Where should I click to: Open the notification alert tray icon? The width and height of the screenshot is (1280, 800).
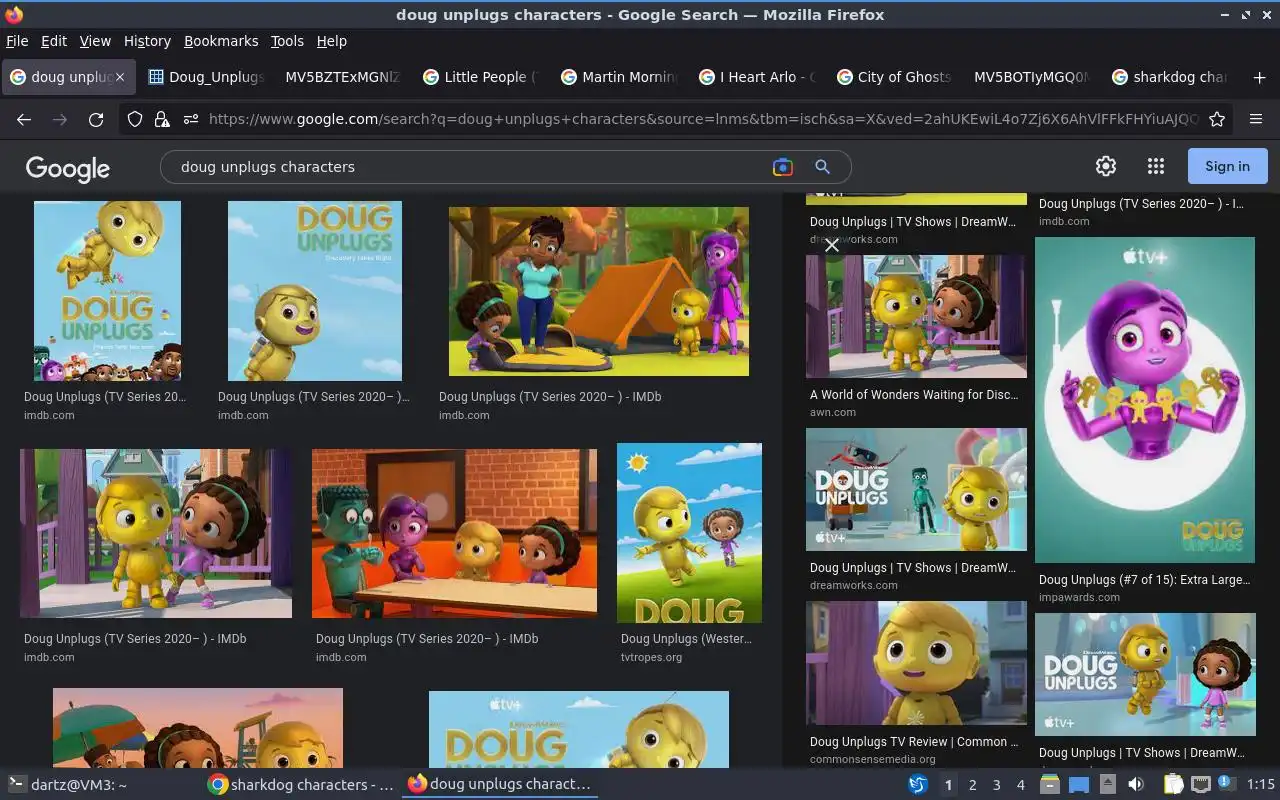coord(1226,785)
